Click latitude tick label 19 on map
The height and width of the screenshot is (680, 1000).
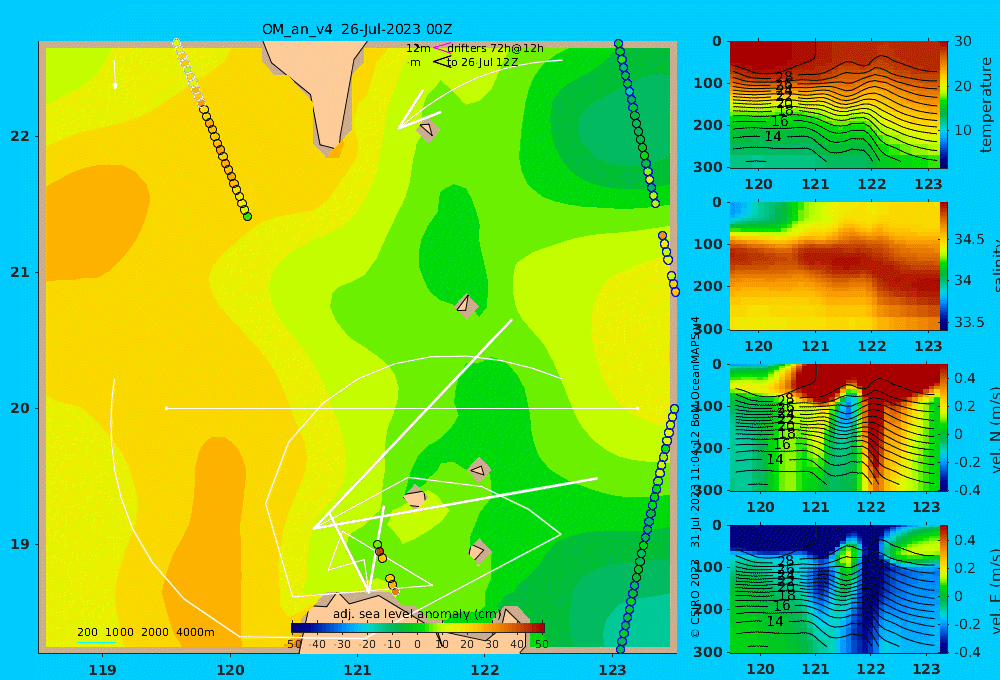[x=20, y=544]
